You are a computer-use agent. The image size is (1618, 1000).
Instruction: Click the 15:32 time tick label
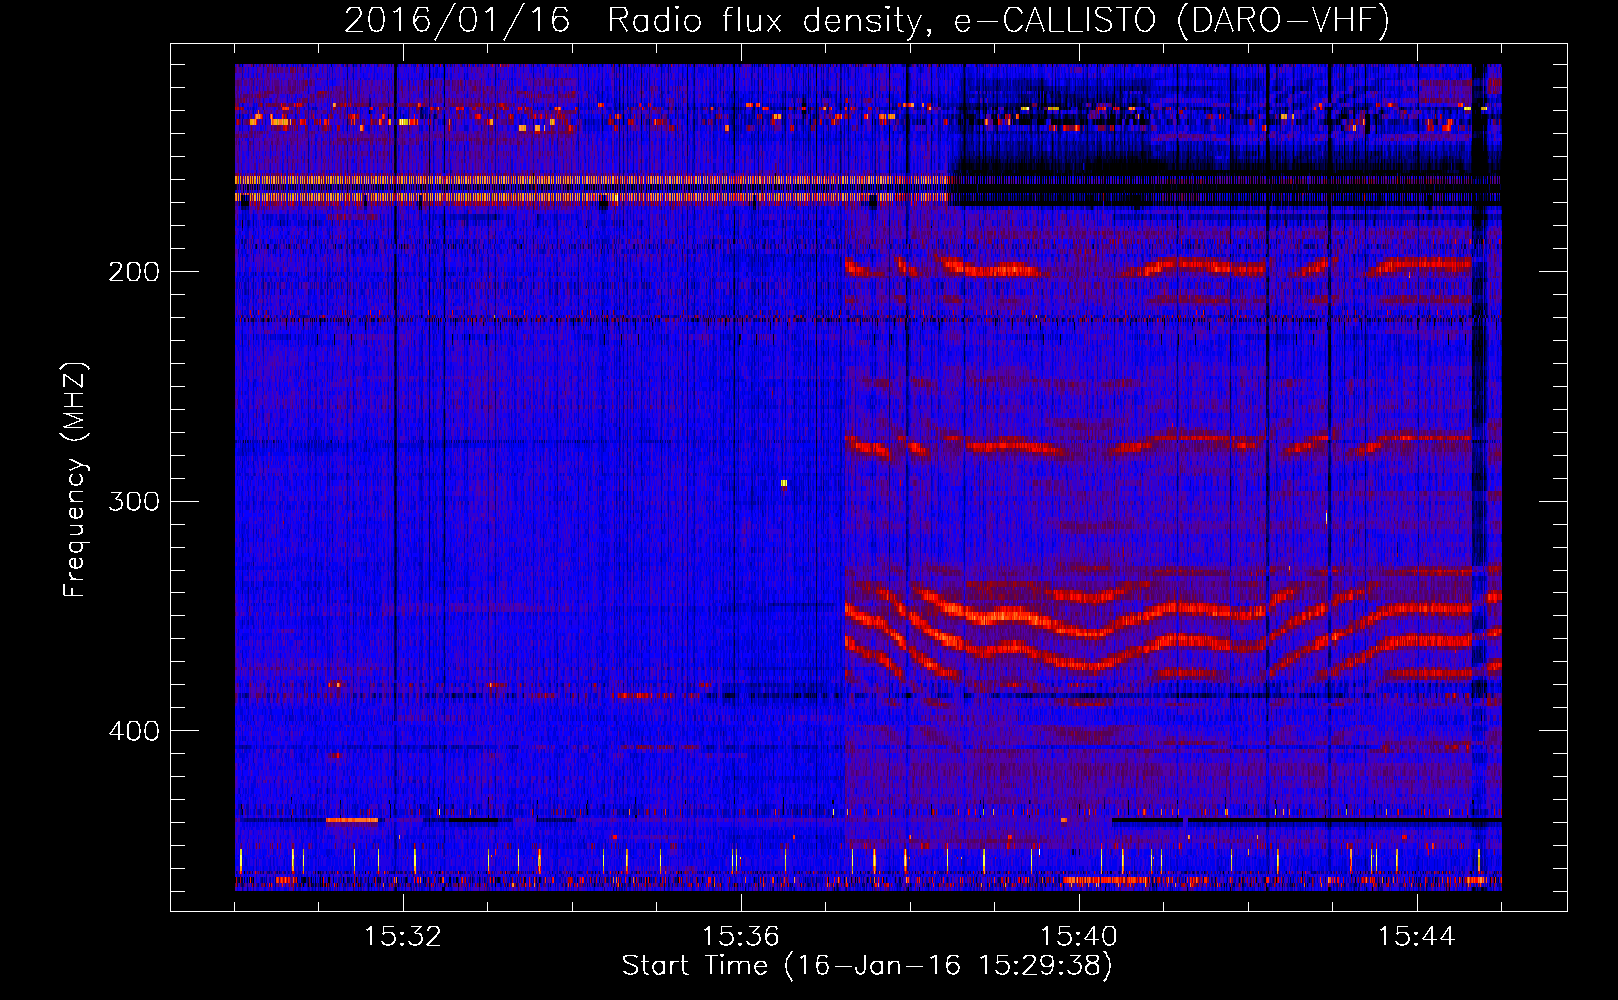[x=403, y=937]
